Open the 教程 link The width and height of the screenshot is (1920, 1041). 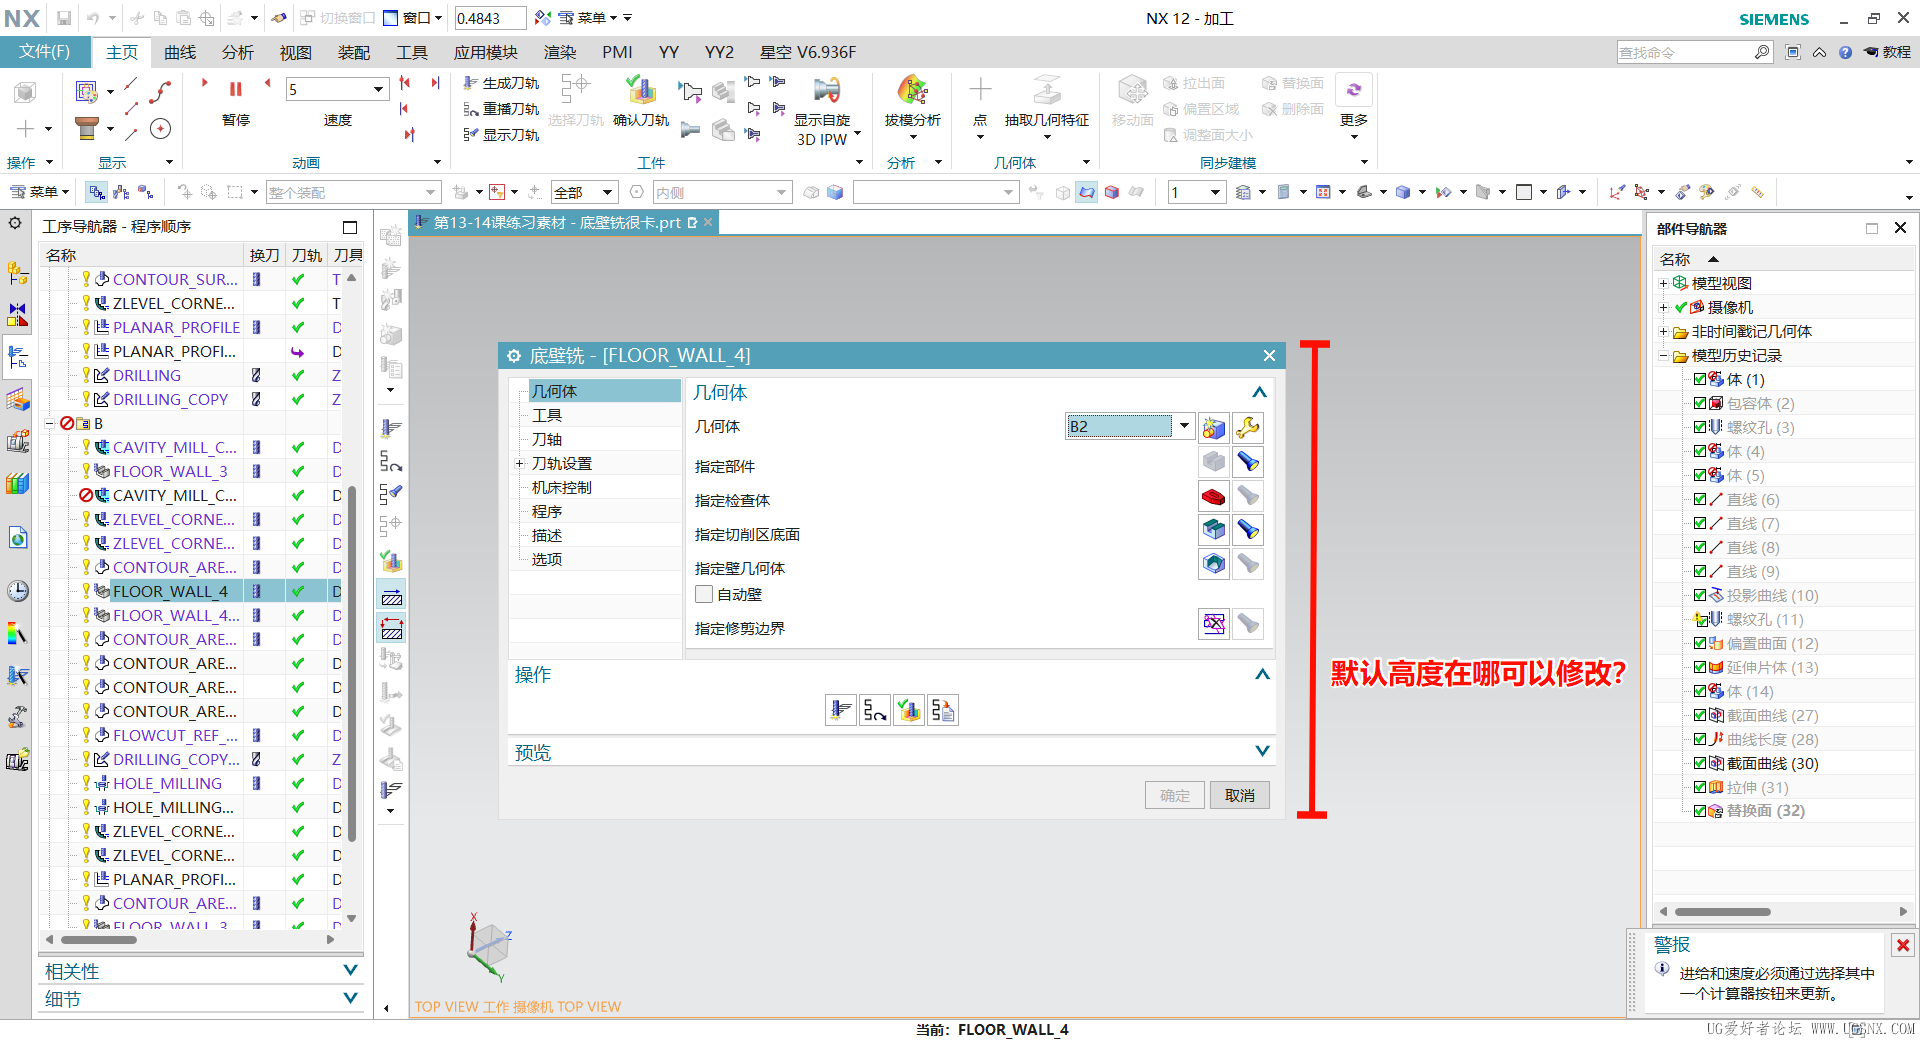click(1888, 52)
